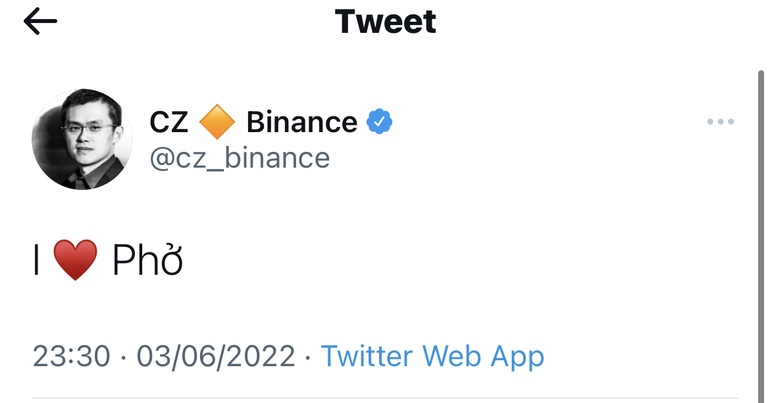
Task: Click the word "Phở" in the tweet
Action: (148, 259)
